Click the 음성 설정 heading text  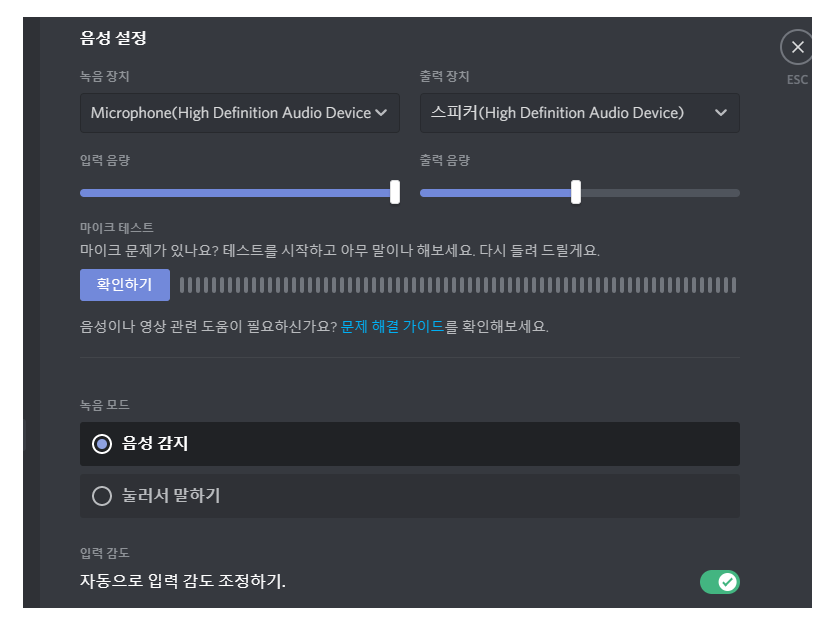coord(113,38)
